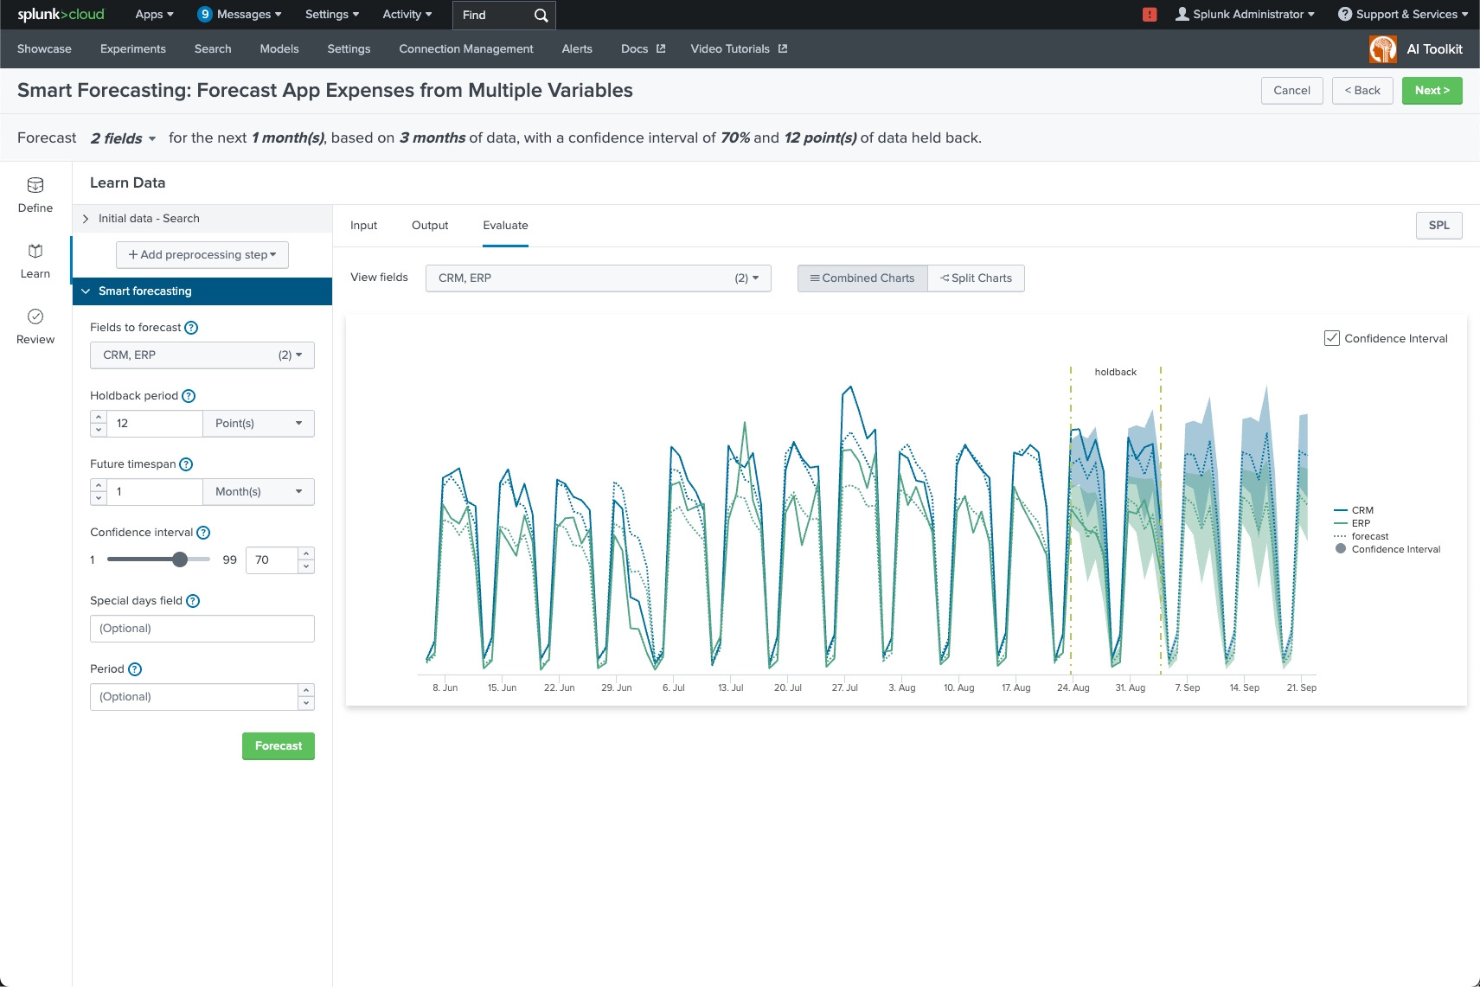This screenshot has width=1480, height=987.
Task: Open help for Fields to forecast
Action: (x=191, y=328)
